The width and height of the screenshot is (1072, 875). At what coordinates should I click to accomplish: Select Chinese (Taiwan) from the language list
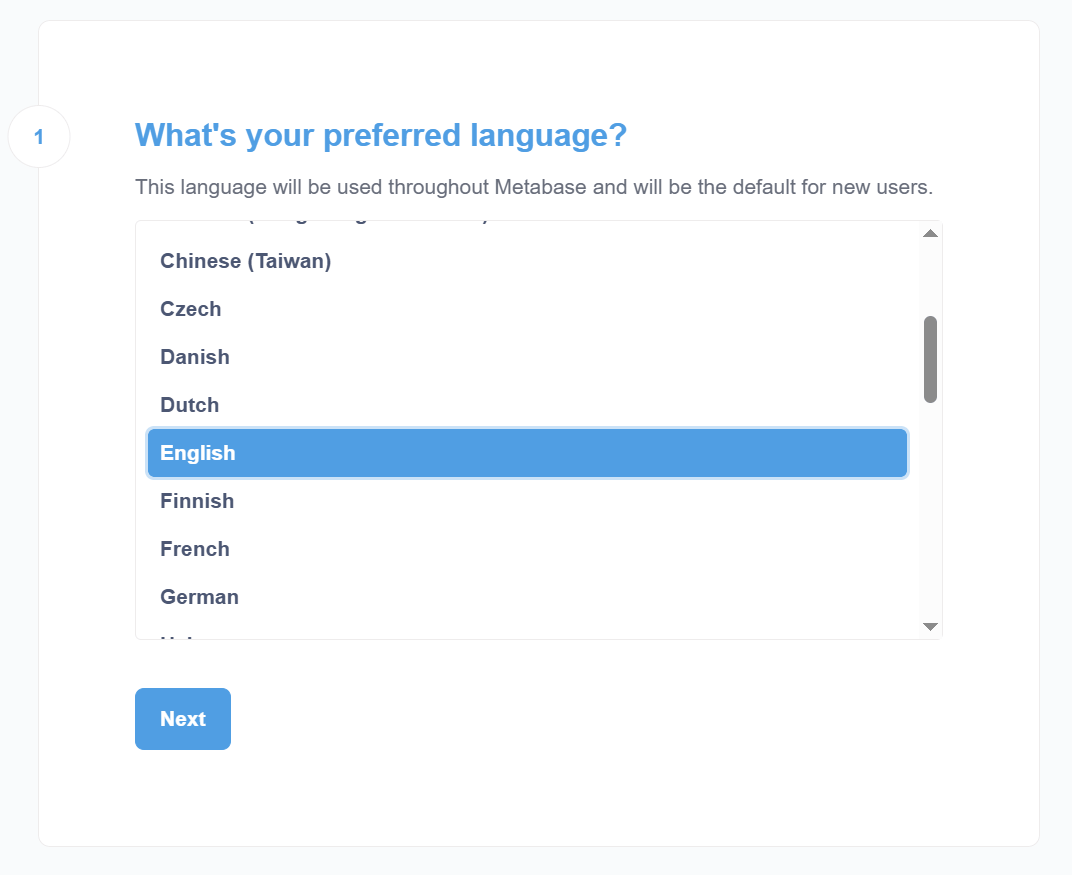pyautogui.click(x=245, y=261)
